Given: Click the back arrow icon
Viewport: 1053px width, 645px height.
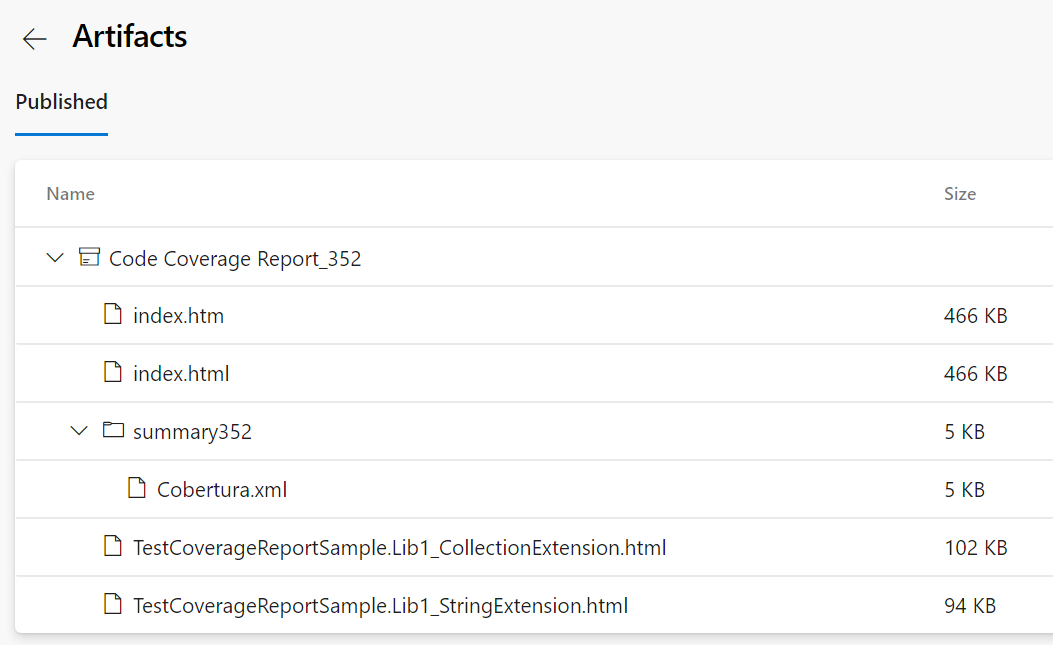Looking at the screenshot, I should (x=35, y=39).
